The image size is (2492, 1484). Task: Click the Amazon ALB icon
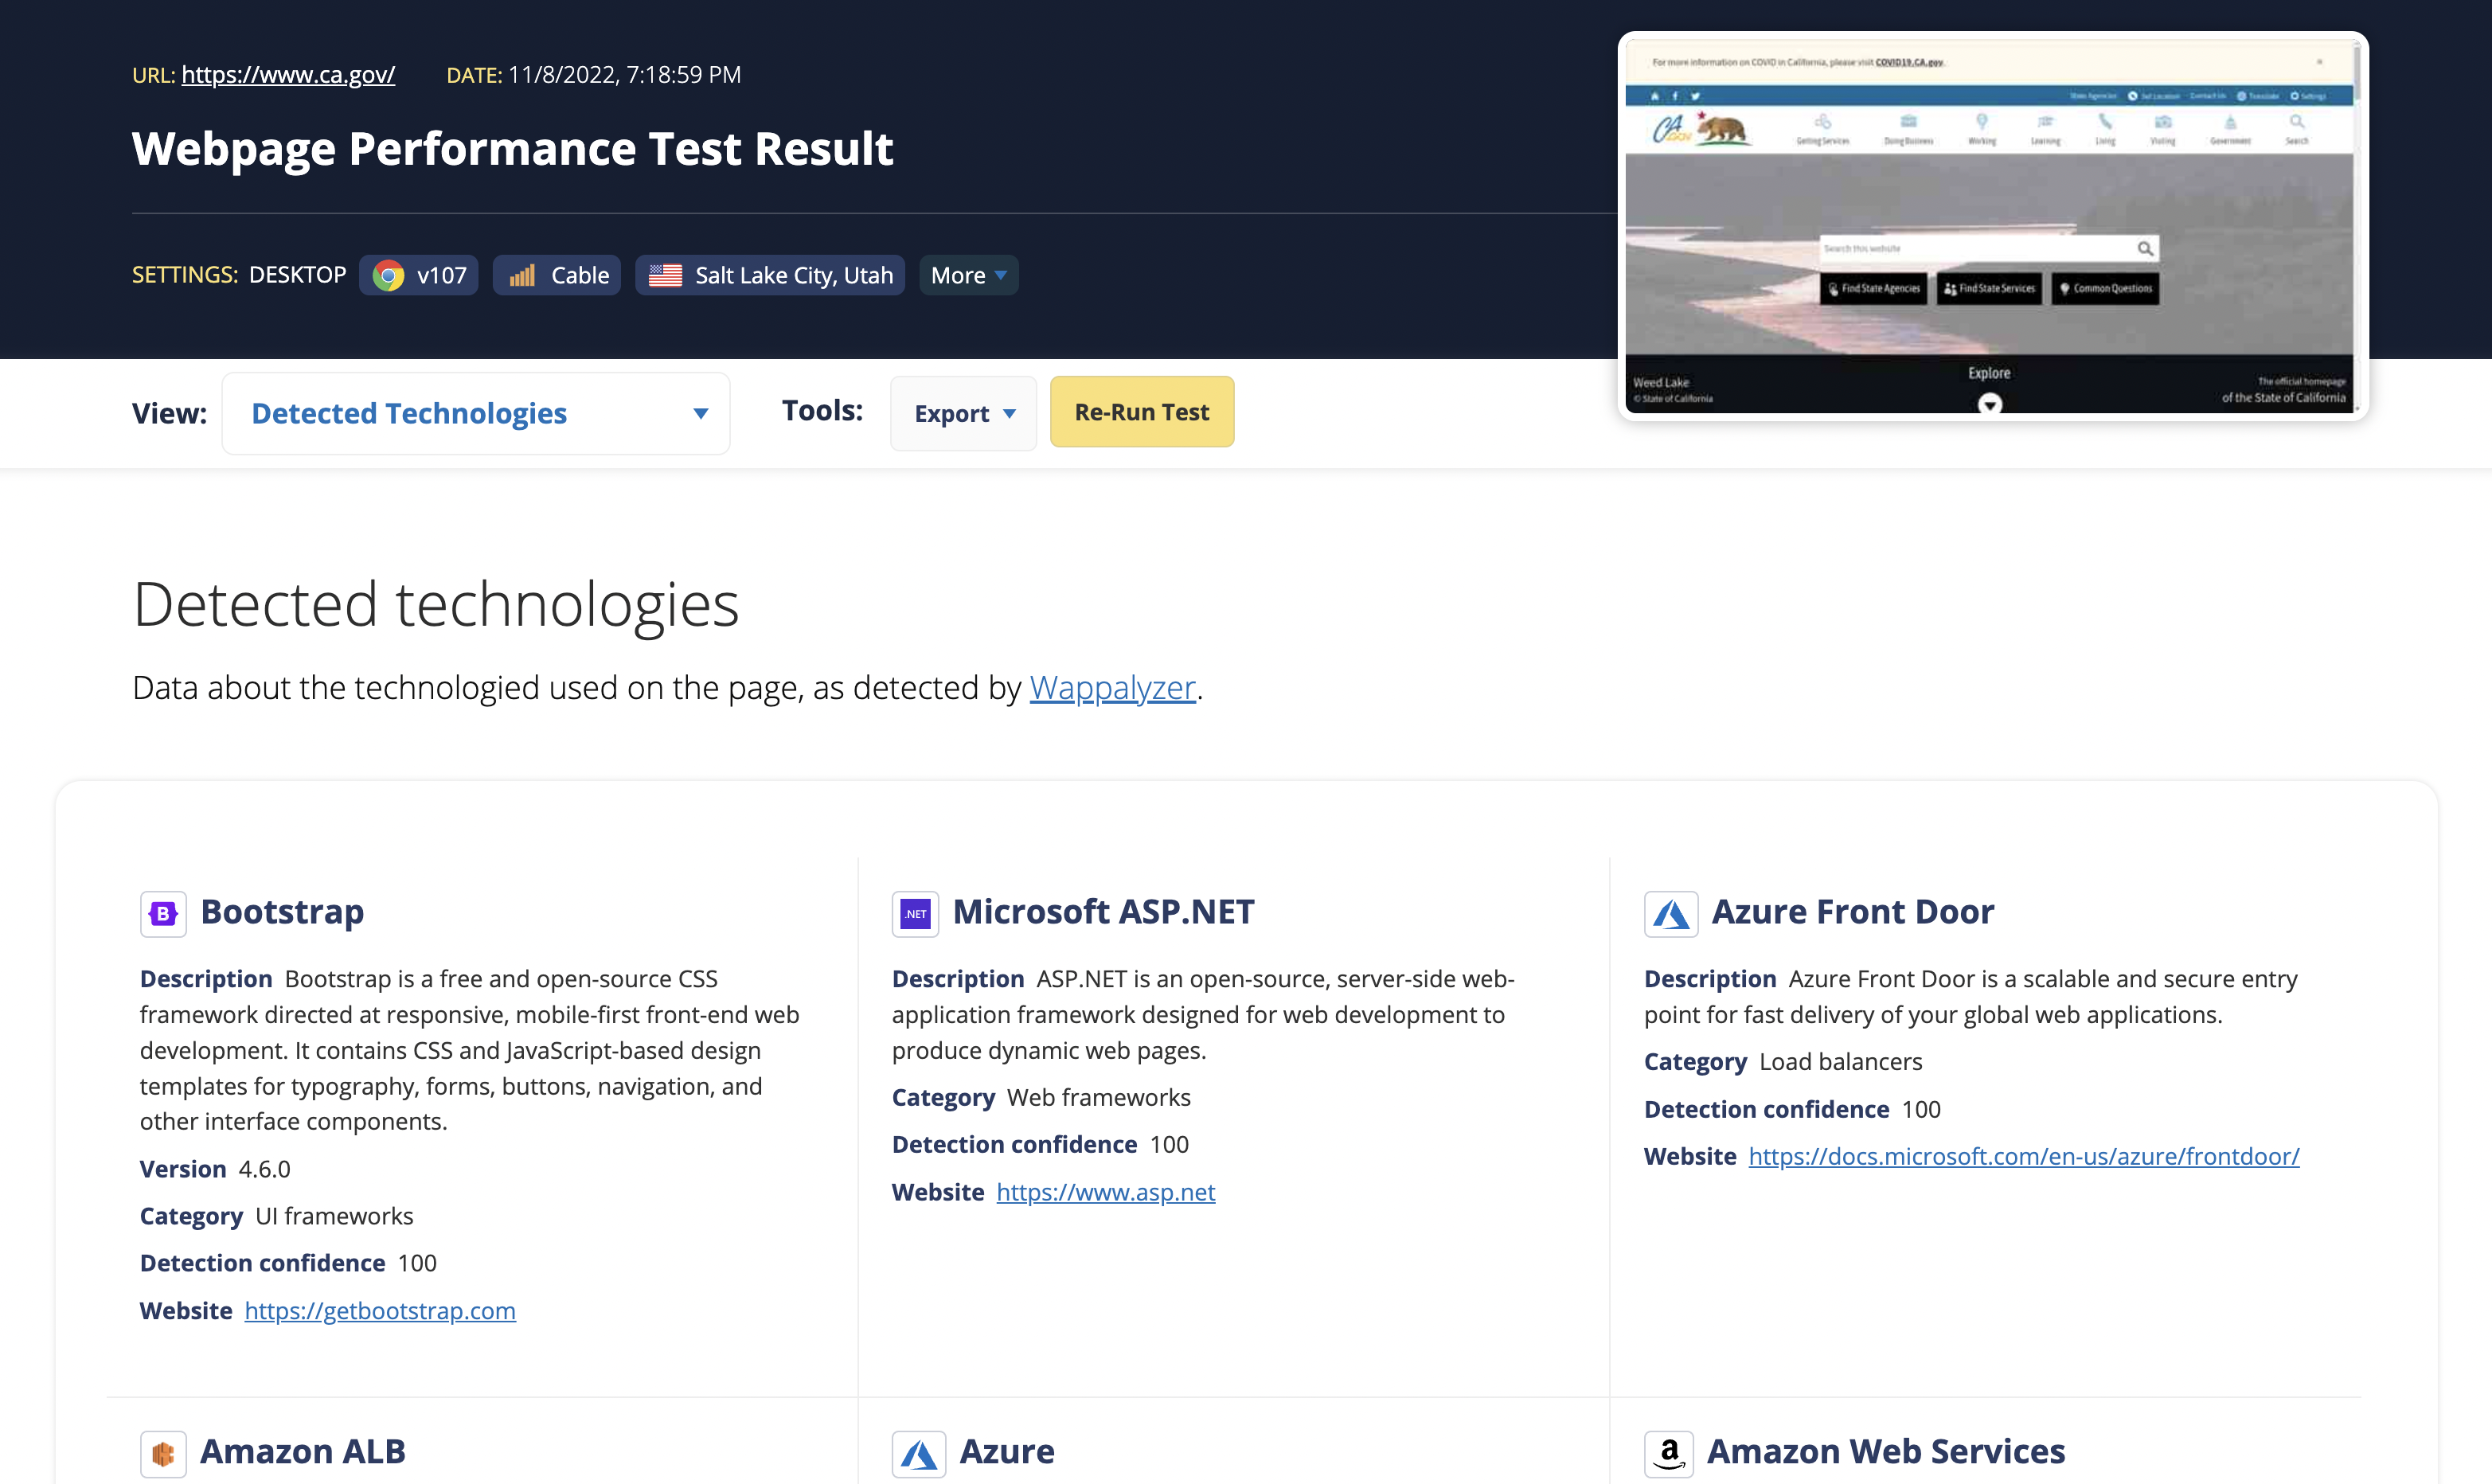click(163, 1453)
